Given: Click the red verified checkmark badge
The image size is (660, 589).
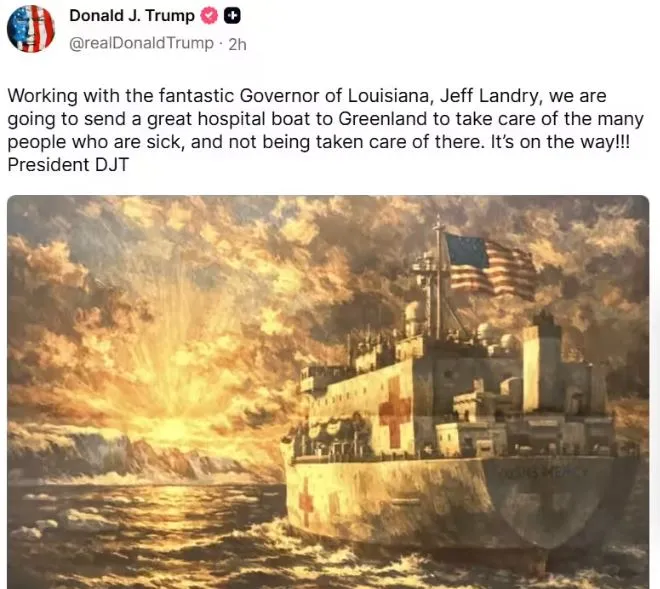Looking at the screenshot, I should (x=209, y=16).
